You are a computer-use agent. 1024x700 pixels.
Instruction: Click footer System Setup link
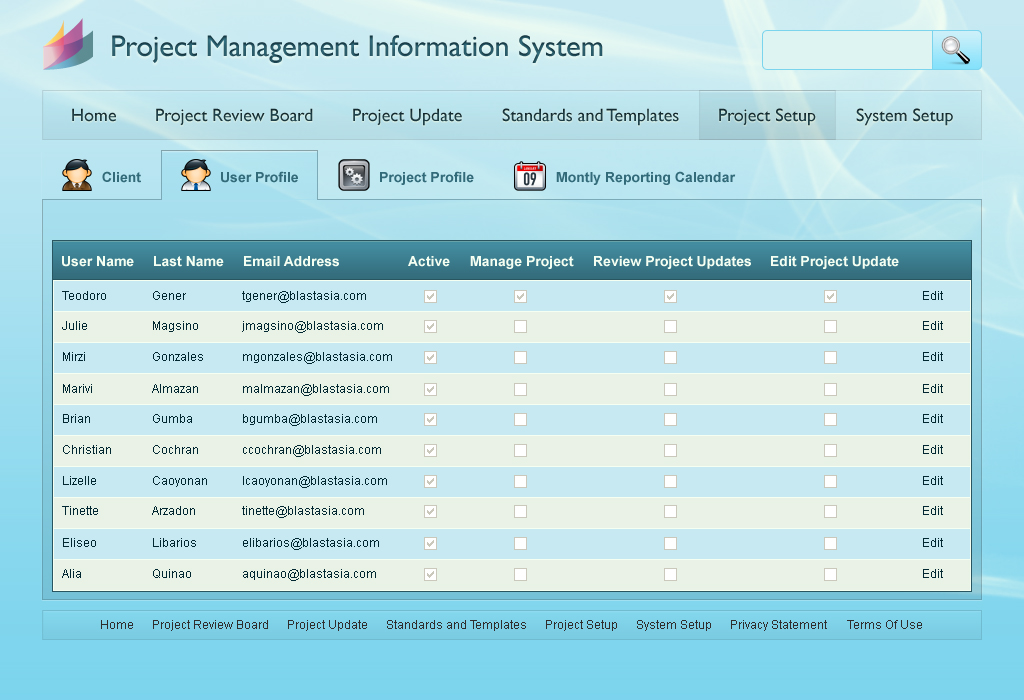[674, 625]
